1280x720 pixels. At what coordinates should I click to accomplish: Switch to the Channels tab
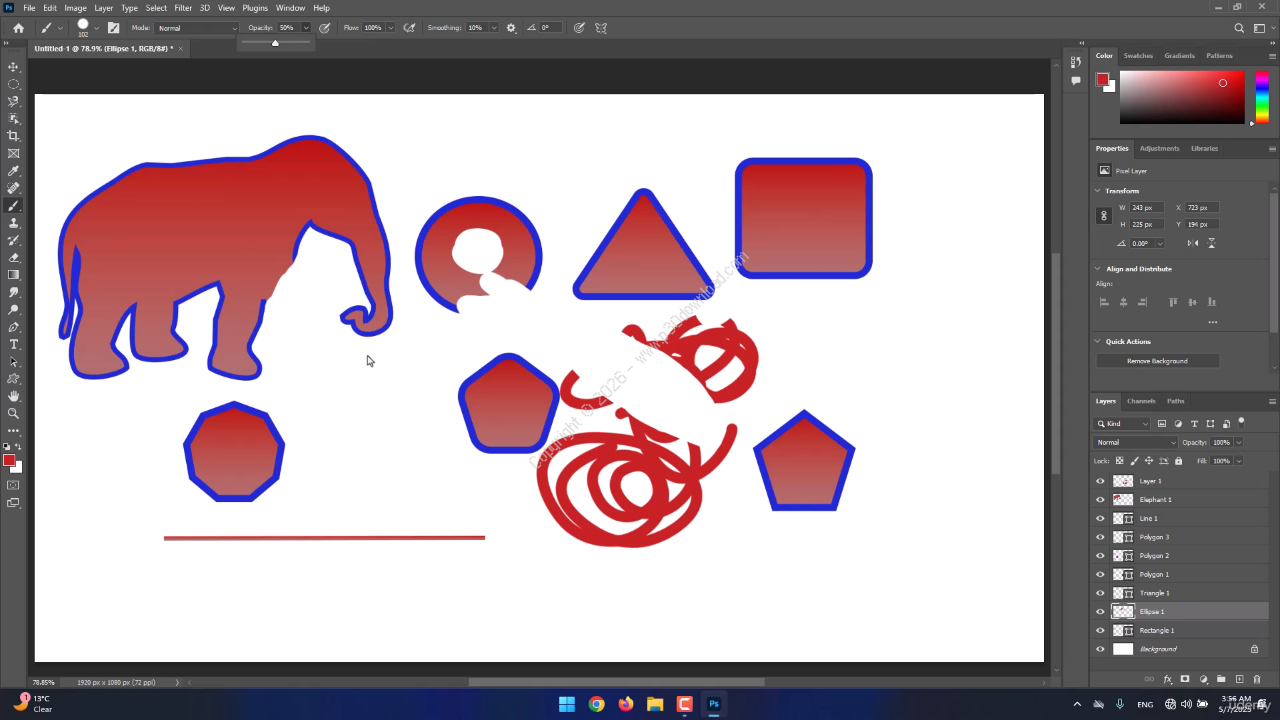click(1141, 401)
